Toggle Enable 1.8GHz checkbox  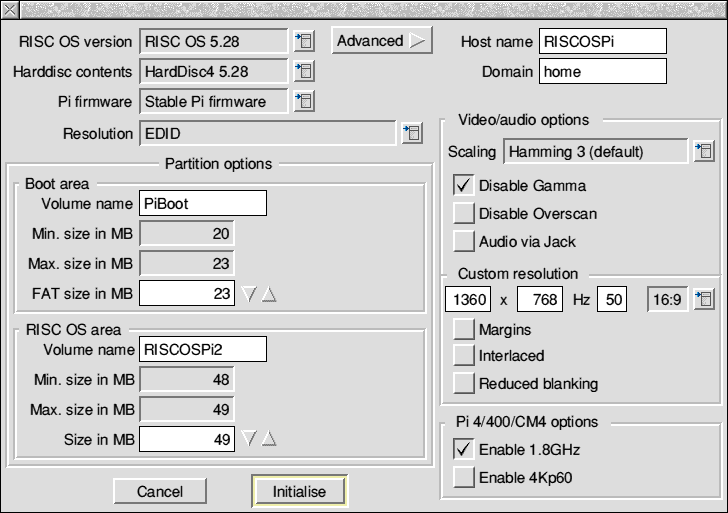click(463, 449)
